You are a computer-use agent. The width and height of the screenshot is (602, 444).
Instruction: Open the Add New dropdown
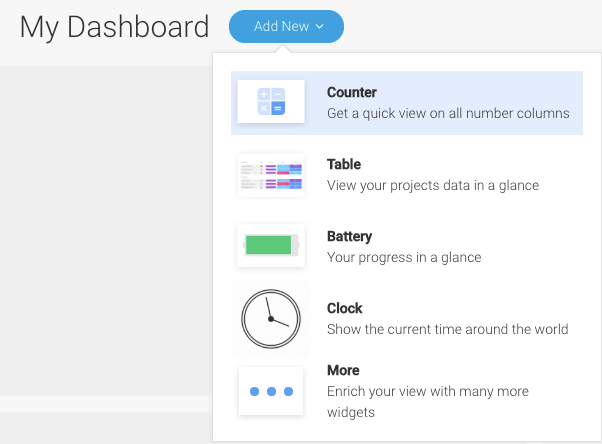[286, 27]
